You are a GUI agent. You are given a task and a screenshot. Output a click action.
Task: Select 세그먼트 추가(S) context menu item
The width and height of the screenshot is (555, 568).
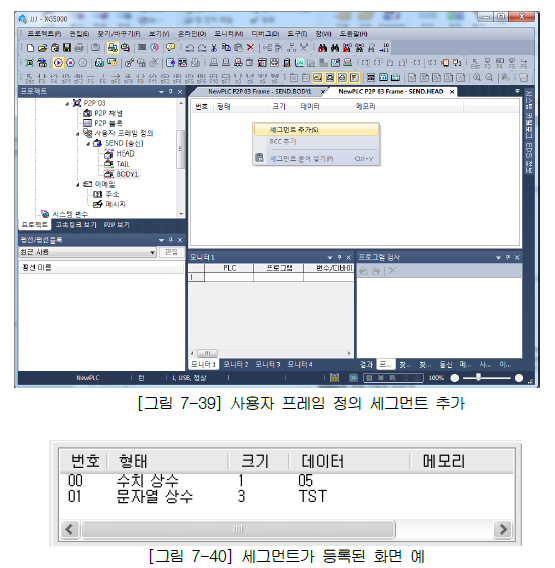(317, 130)
